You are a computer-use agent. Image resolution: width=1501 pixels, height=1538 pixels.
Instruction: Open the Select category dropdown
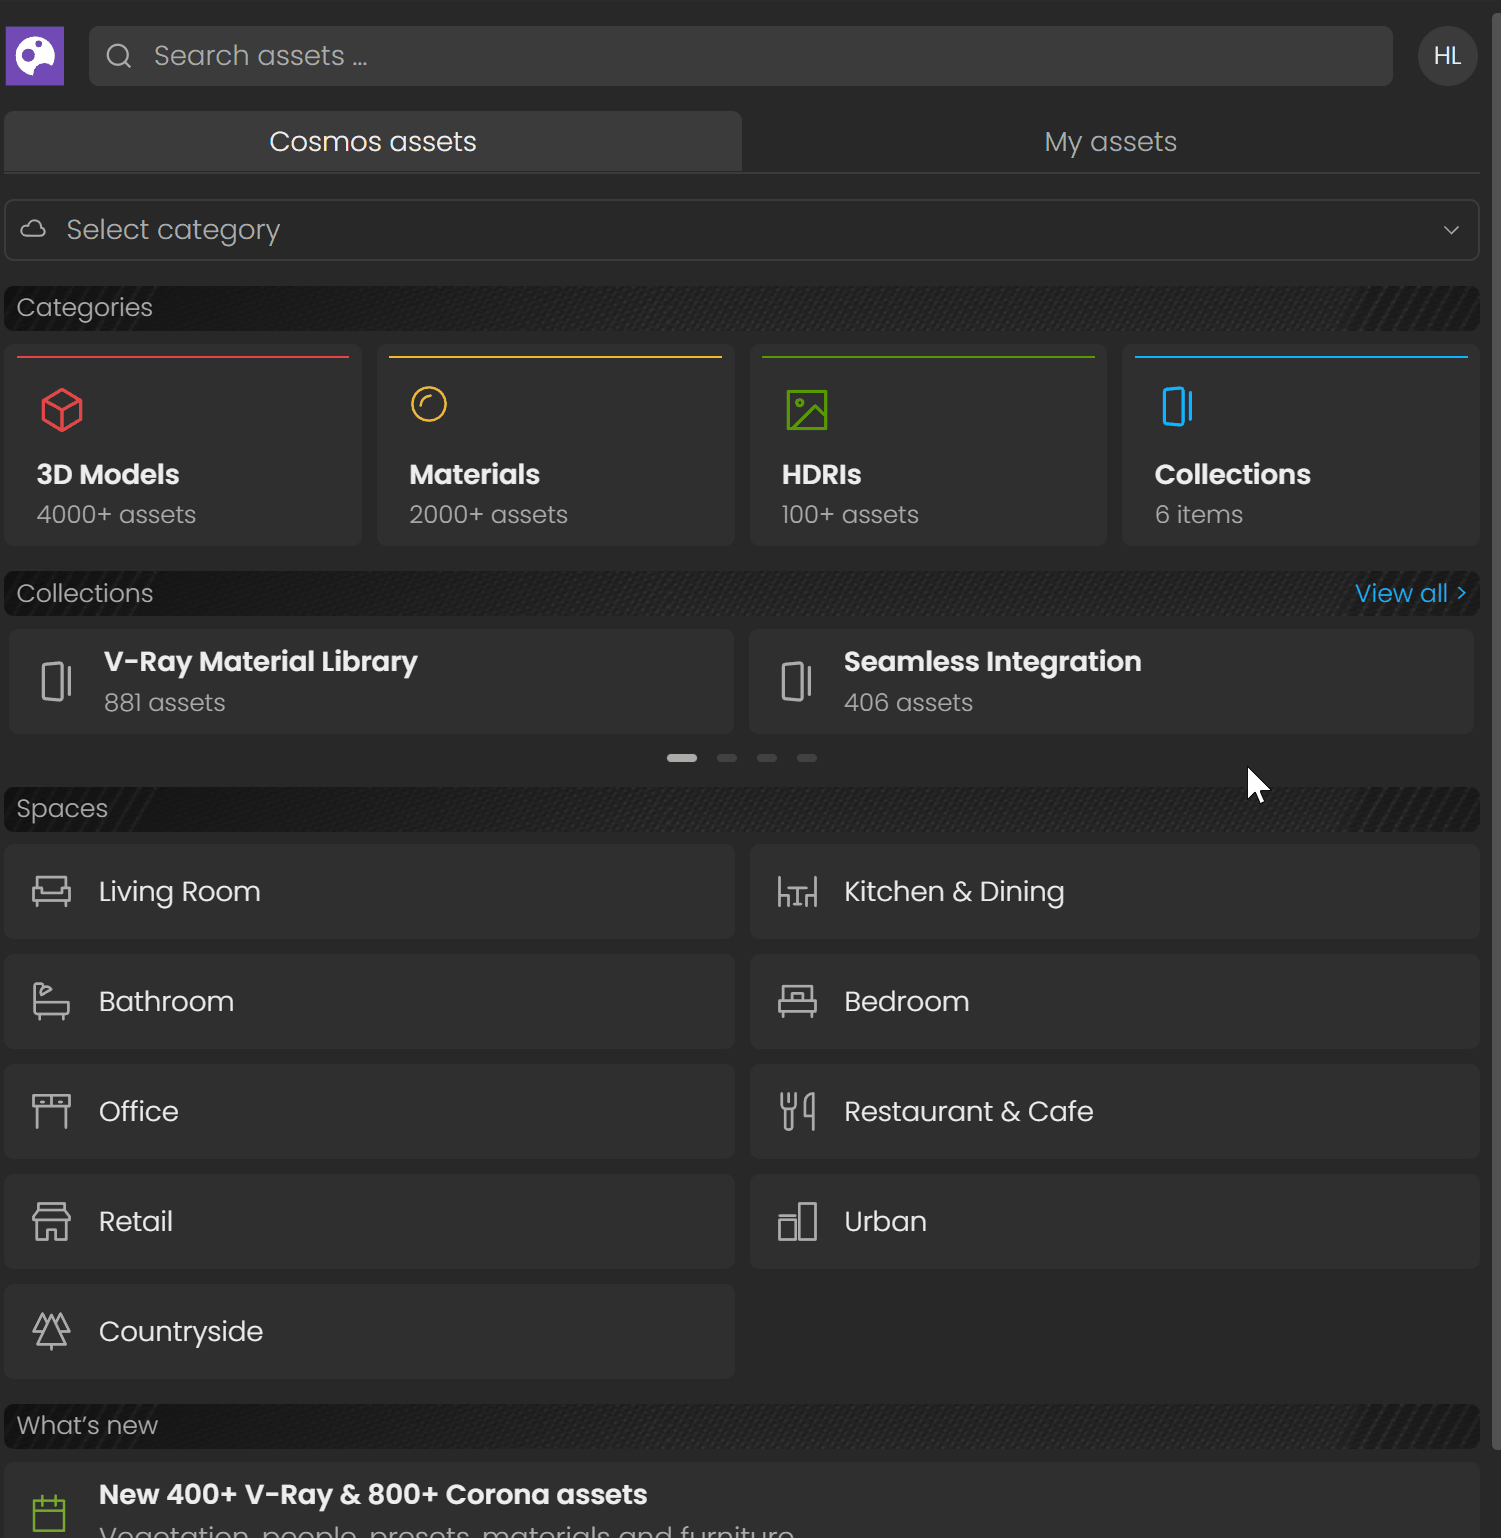(742, 230)
